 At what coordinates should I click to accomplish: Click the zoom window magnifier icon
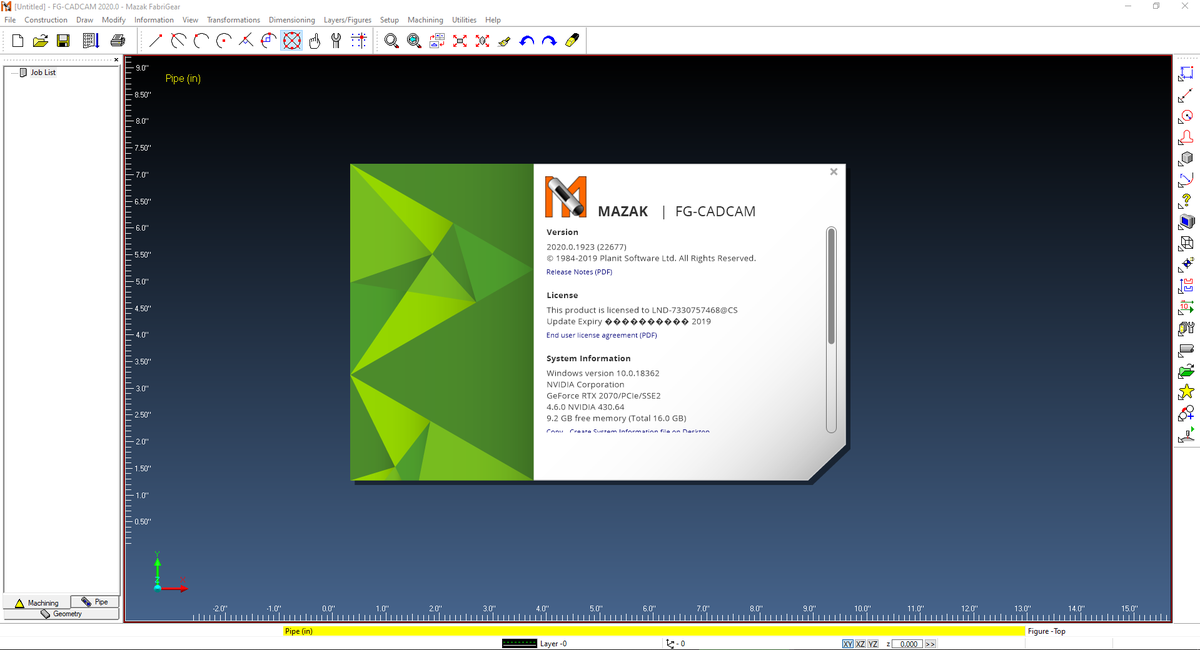click(413, 41)
